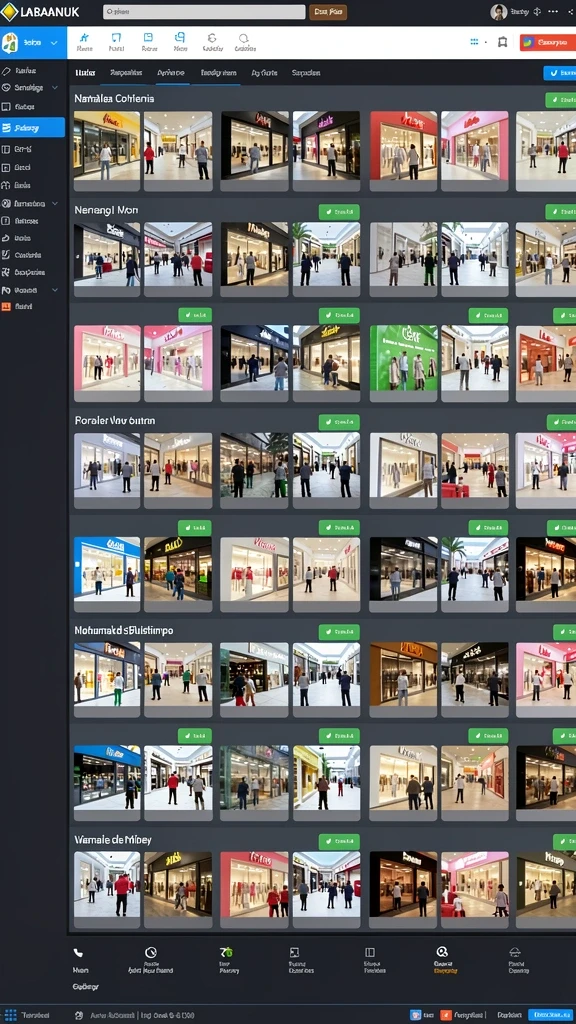Open the brown storefront thumbnail under 'Nohumakd sBluistimpo'
The image size is (576, 1024).
pyautogui.click(x=404, y=680)
